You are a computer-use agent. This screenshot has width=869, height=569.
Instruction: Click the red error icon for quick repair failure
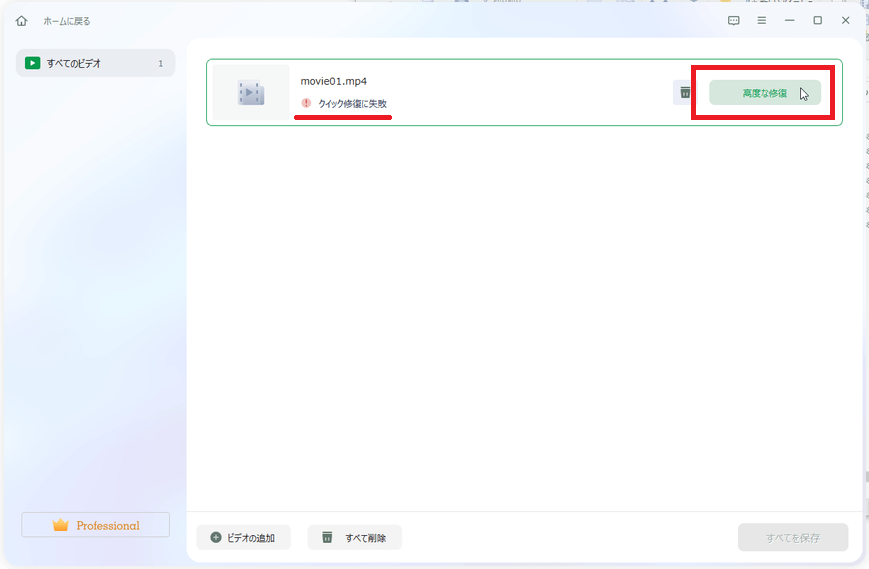pyautogui.click(x=307, y=103)
